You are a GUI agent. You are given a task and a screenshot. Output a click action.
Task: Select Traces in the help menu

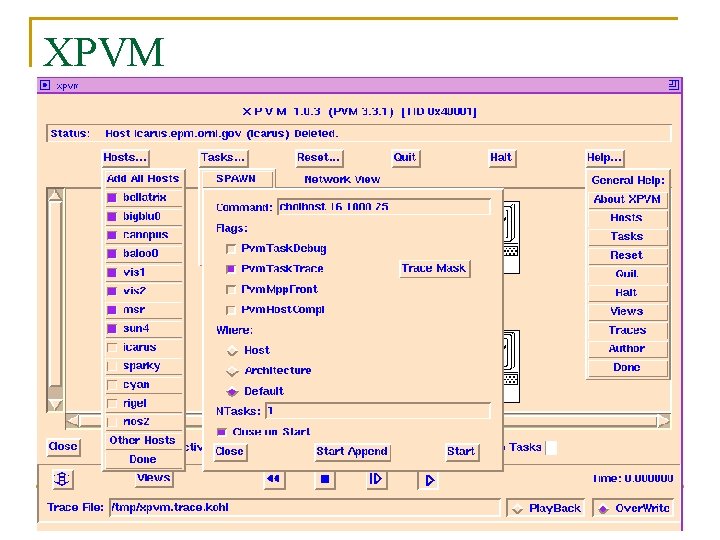point(627,330)
